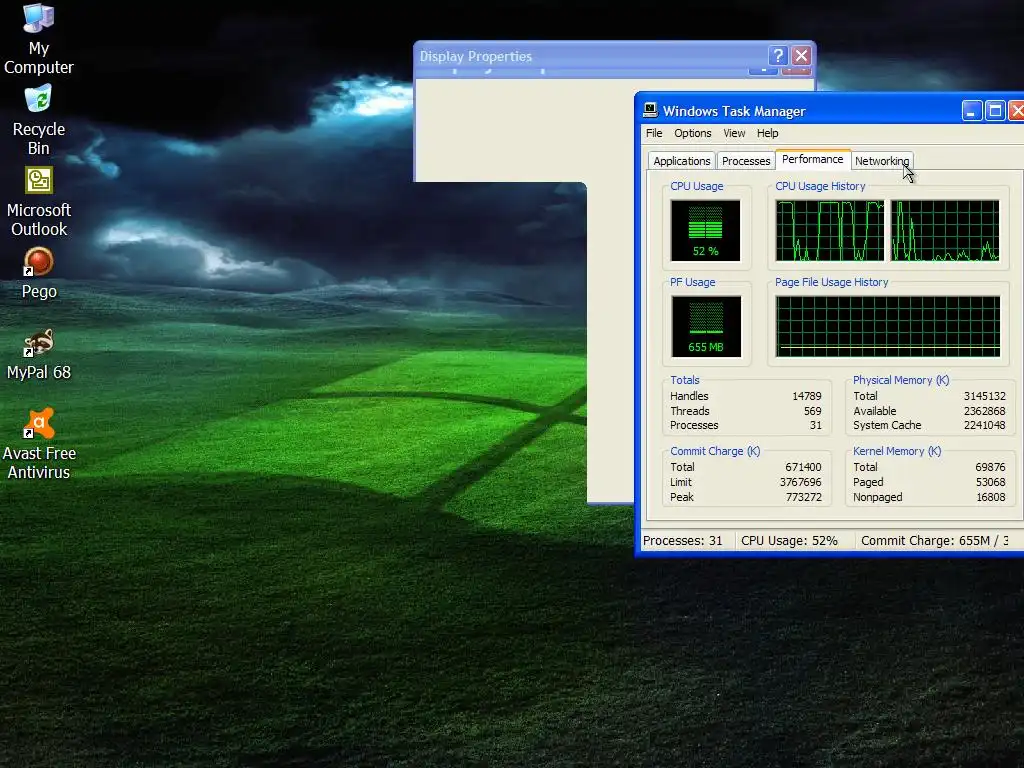Click Physical Memory Available value 2362868
This screenshot has height=768, width=1024.
point(985,411)
